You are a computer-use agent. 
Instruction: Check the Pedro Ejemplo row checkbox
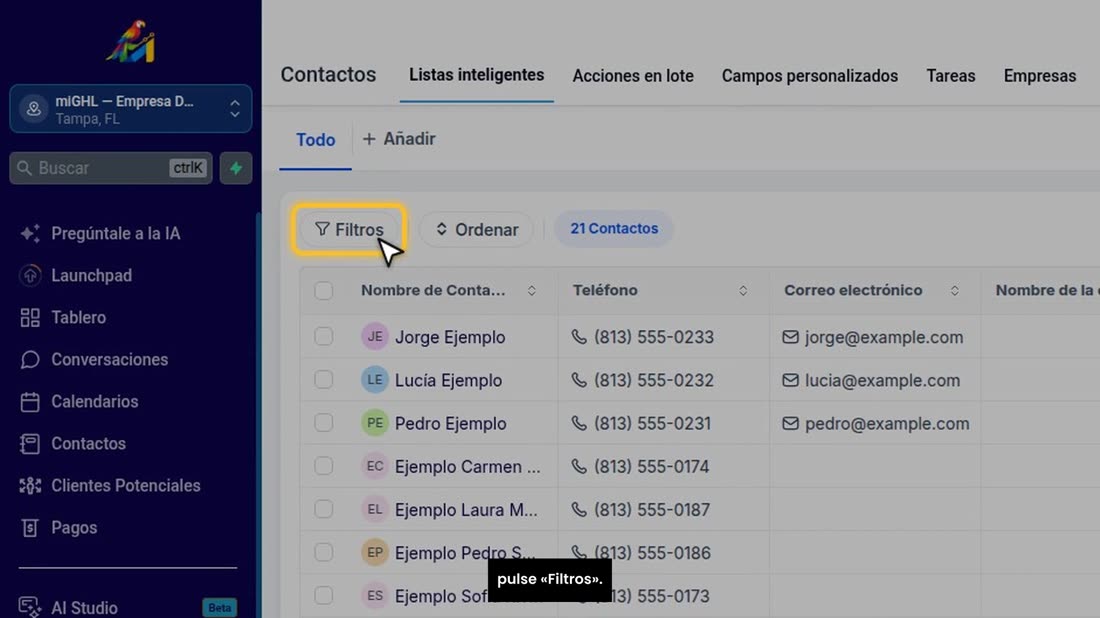point(323,423)
